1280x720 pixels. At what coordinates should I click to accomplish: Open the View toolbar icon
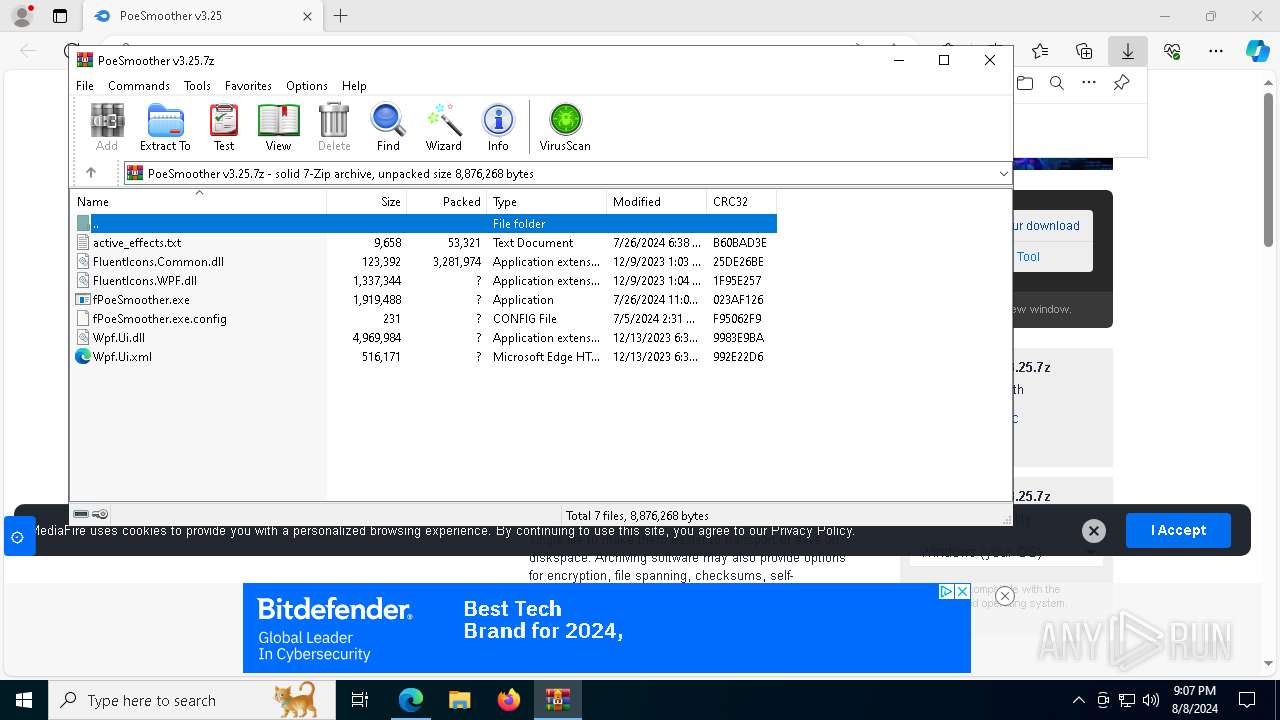pyautogui.click(x=278, y=127)
